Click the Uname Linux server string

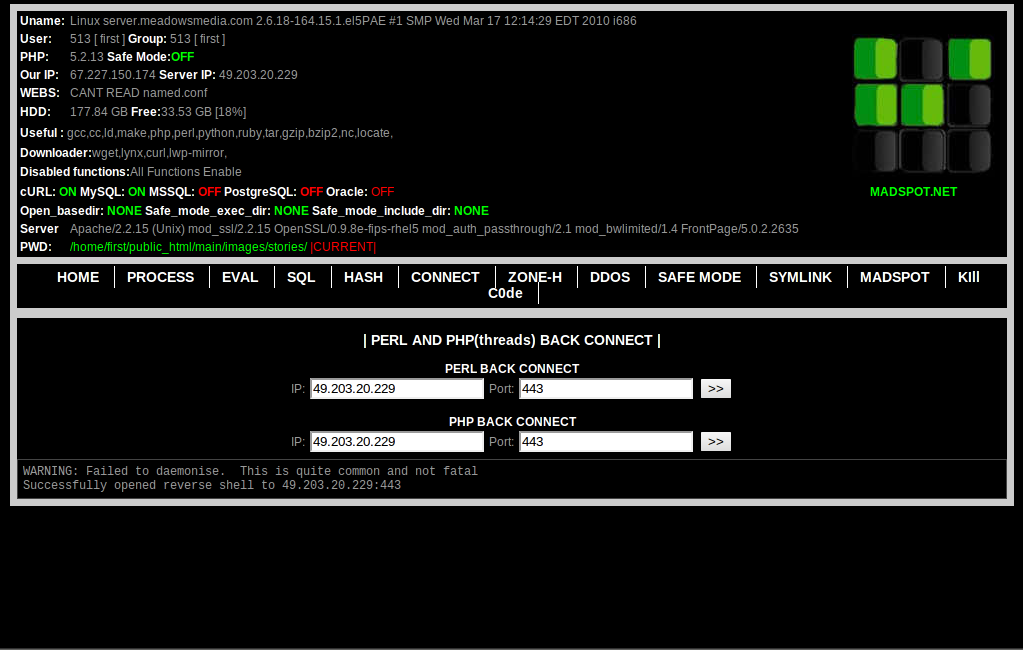click(x=353, y=21)
